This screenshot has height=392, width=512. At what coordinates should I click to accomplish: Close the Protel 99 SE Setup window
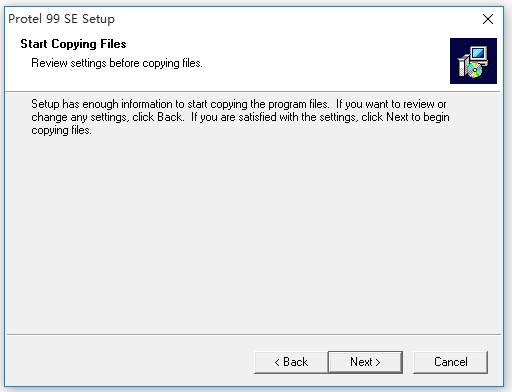point(488,19)
